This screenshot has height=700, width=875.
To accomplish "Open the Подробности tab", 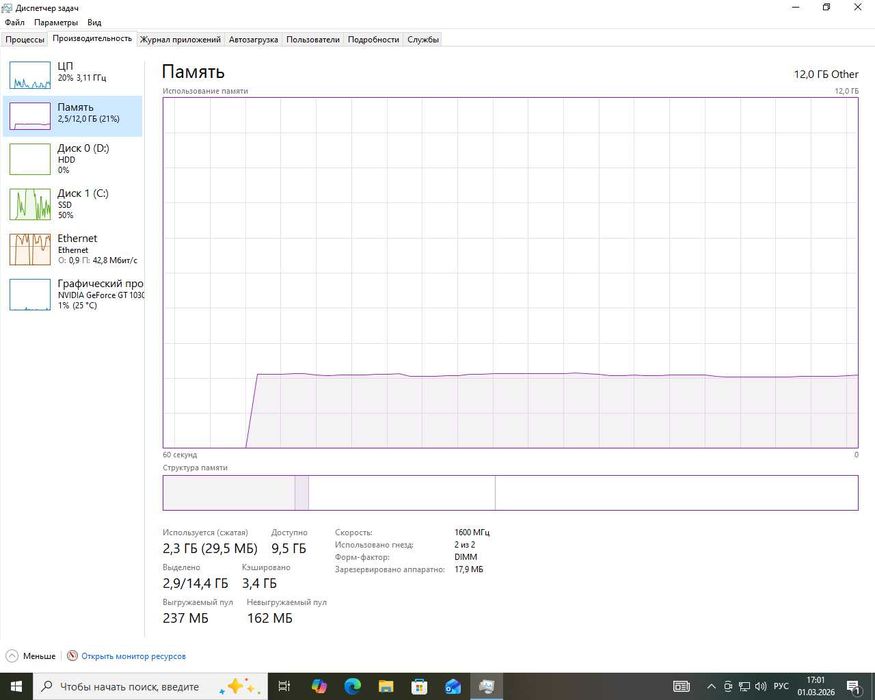I will pos(373,40).
